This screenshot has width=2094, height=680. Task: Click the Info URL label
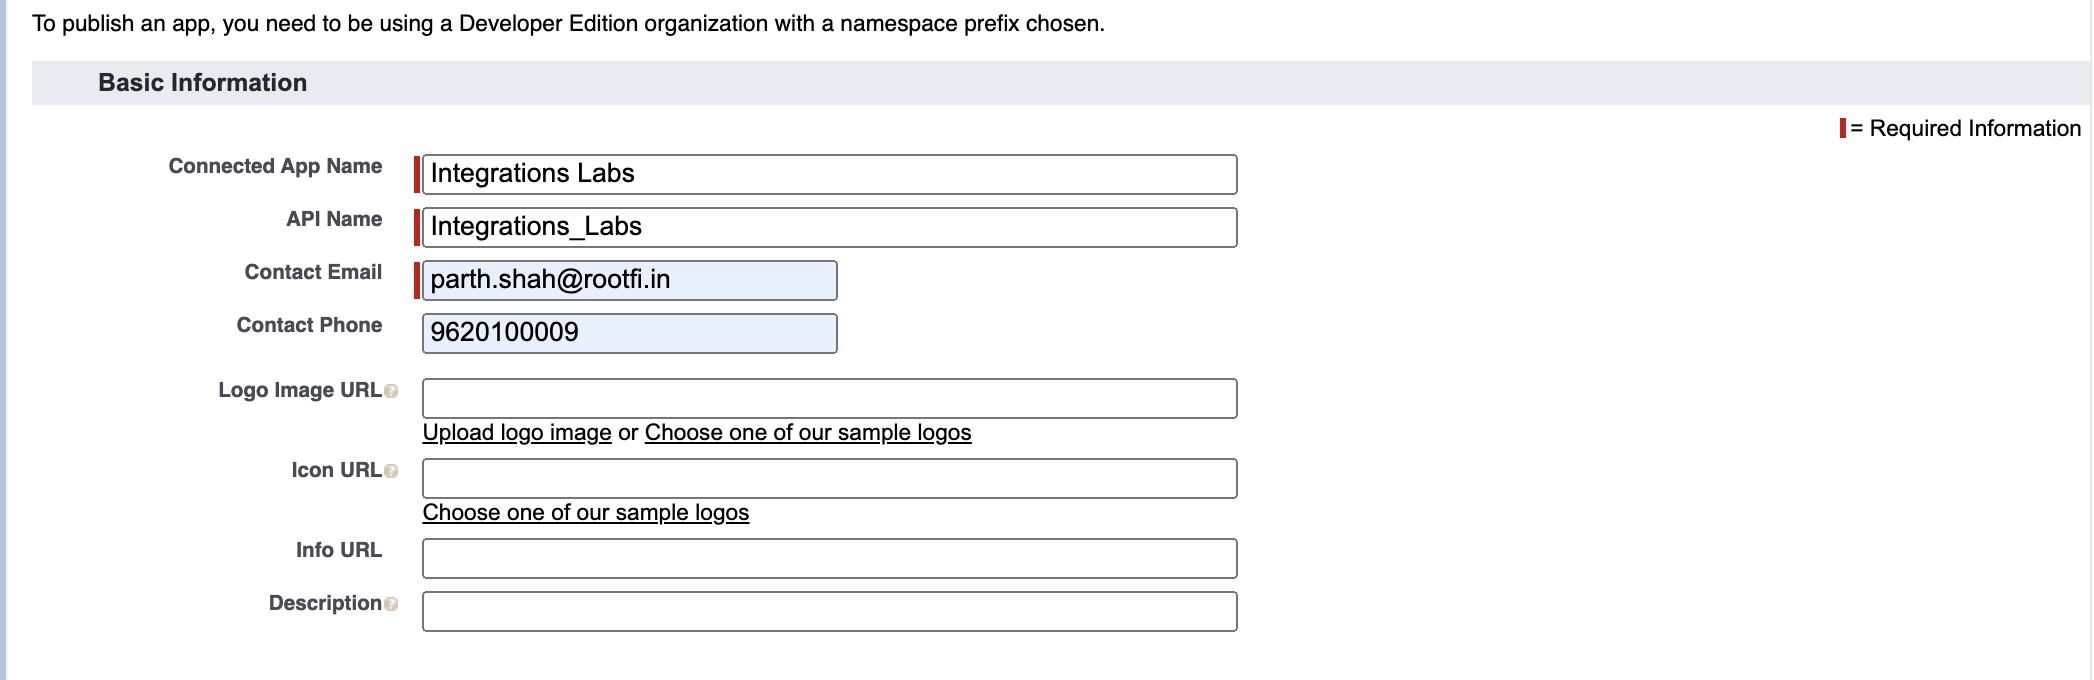click(338, 550)
